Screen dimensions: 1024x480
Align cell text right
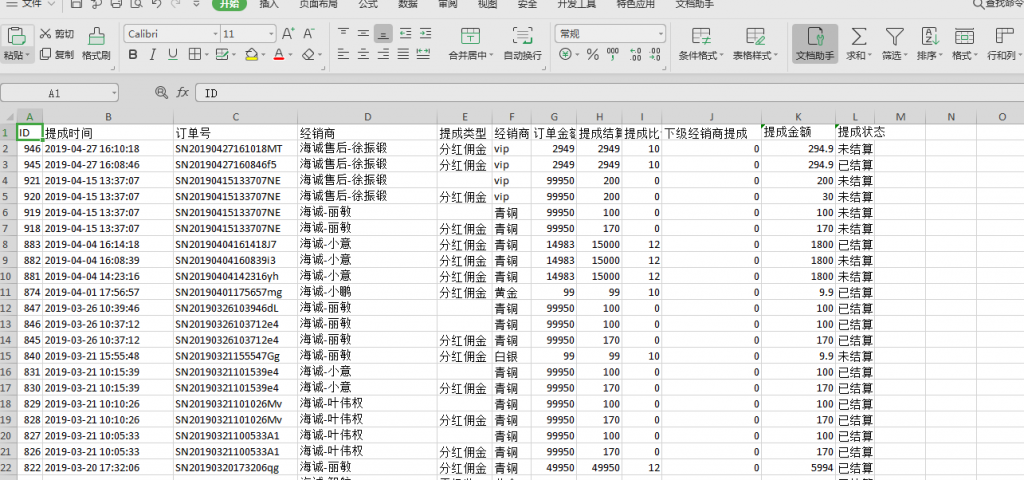point(383,54)
